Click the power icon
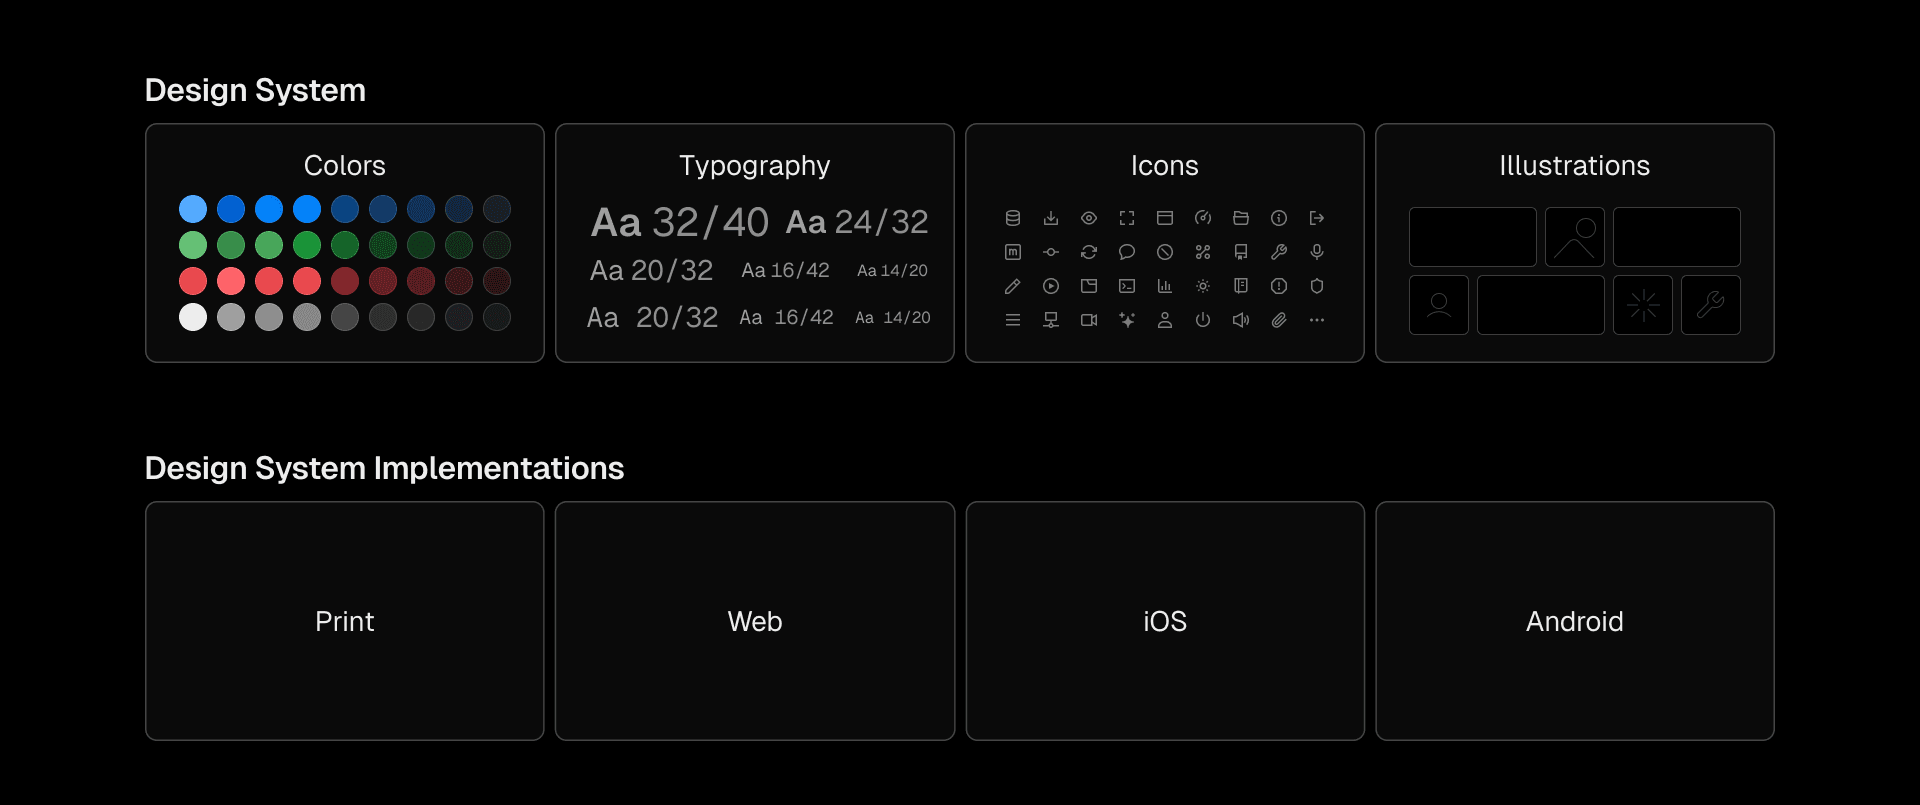1920x805 pixels. (1203, 320)
